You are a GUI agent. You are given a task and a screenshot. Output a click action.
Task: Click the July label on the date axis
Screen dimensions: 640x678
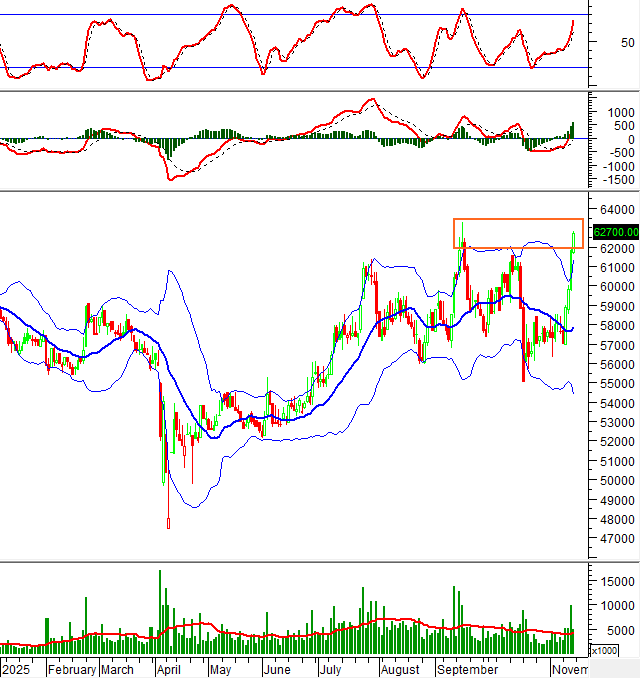point(333,670)
